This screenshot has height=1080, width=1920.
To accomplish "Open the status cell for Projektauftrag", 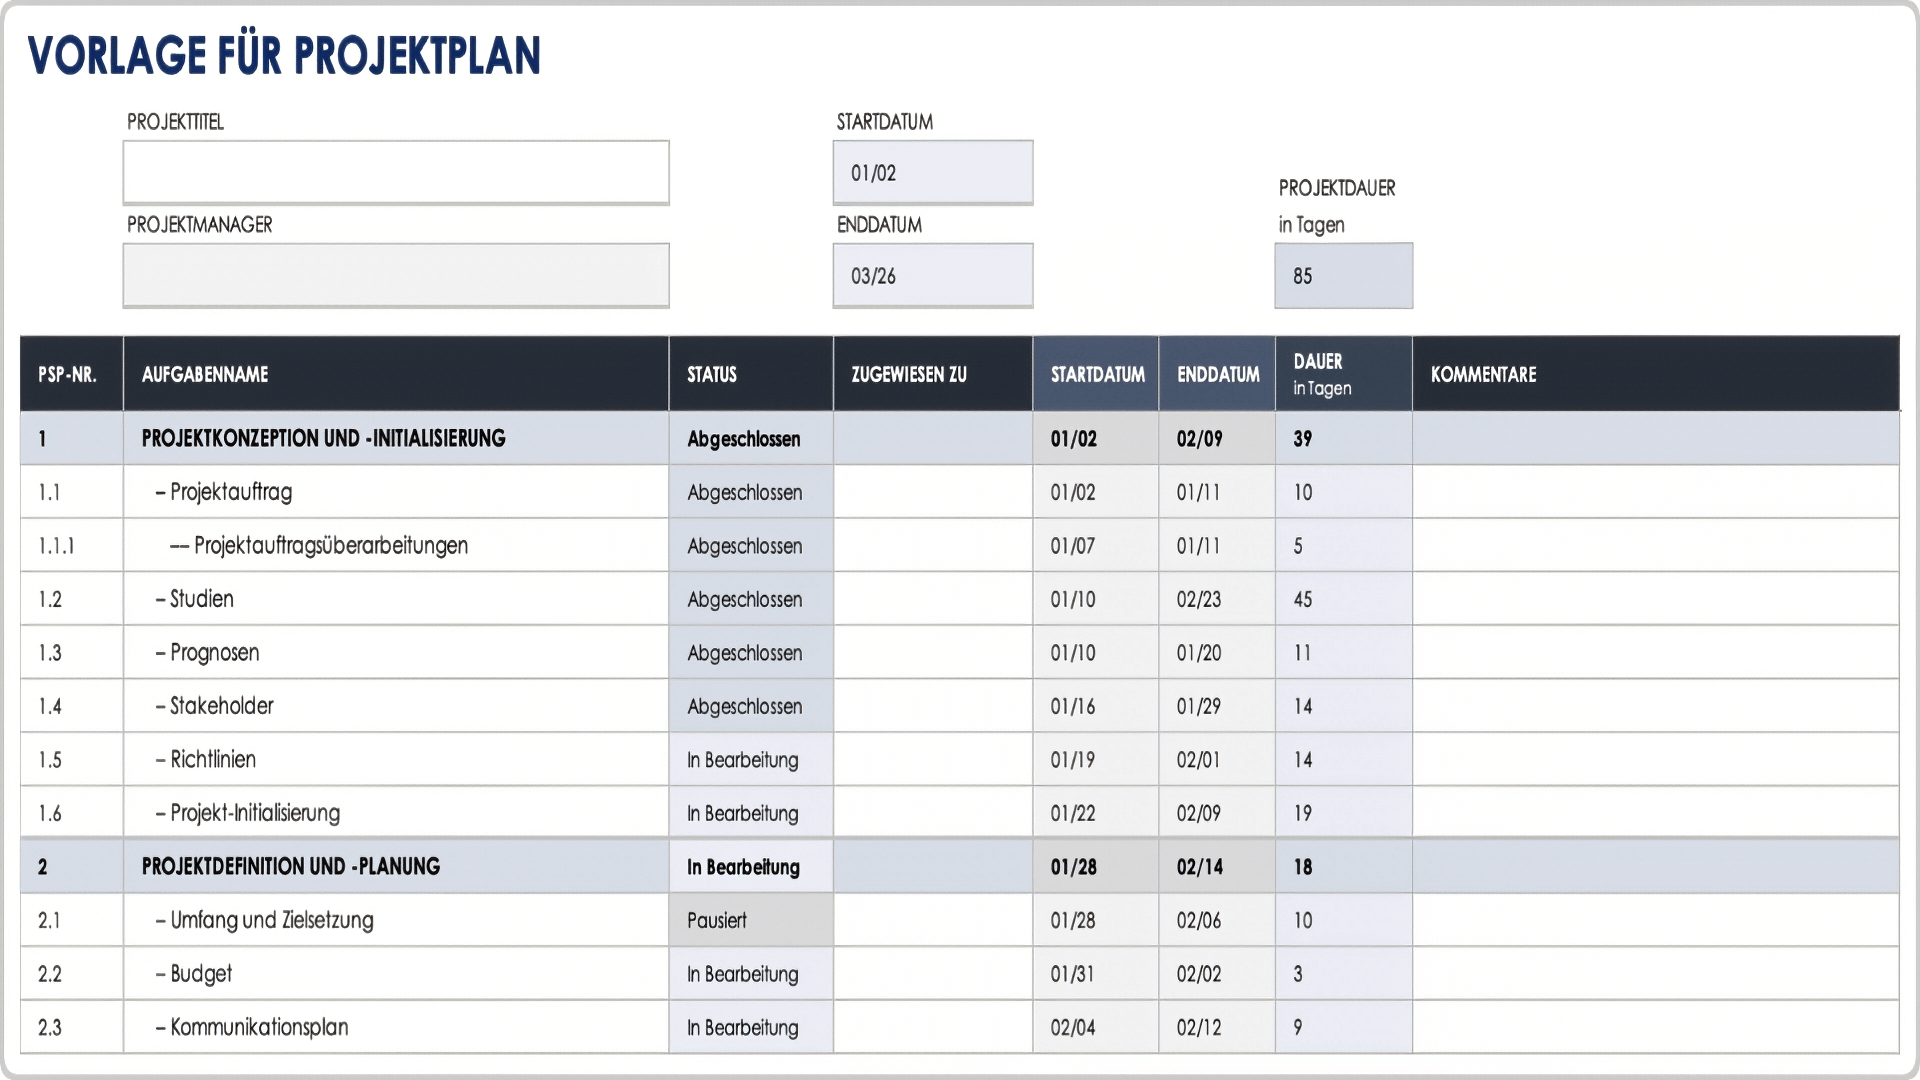I will [750, 492].
